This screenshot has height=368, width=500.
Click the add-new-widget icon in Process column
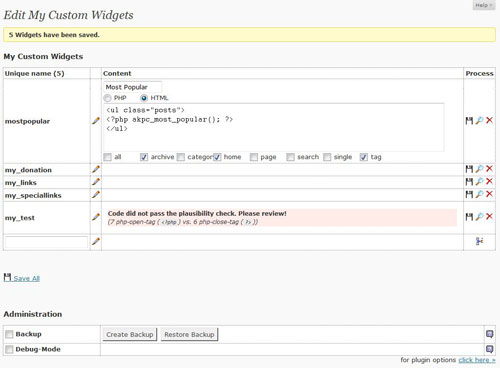pyautogui.click(x=479, y=241)
